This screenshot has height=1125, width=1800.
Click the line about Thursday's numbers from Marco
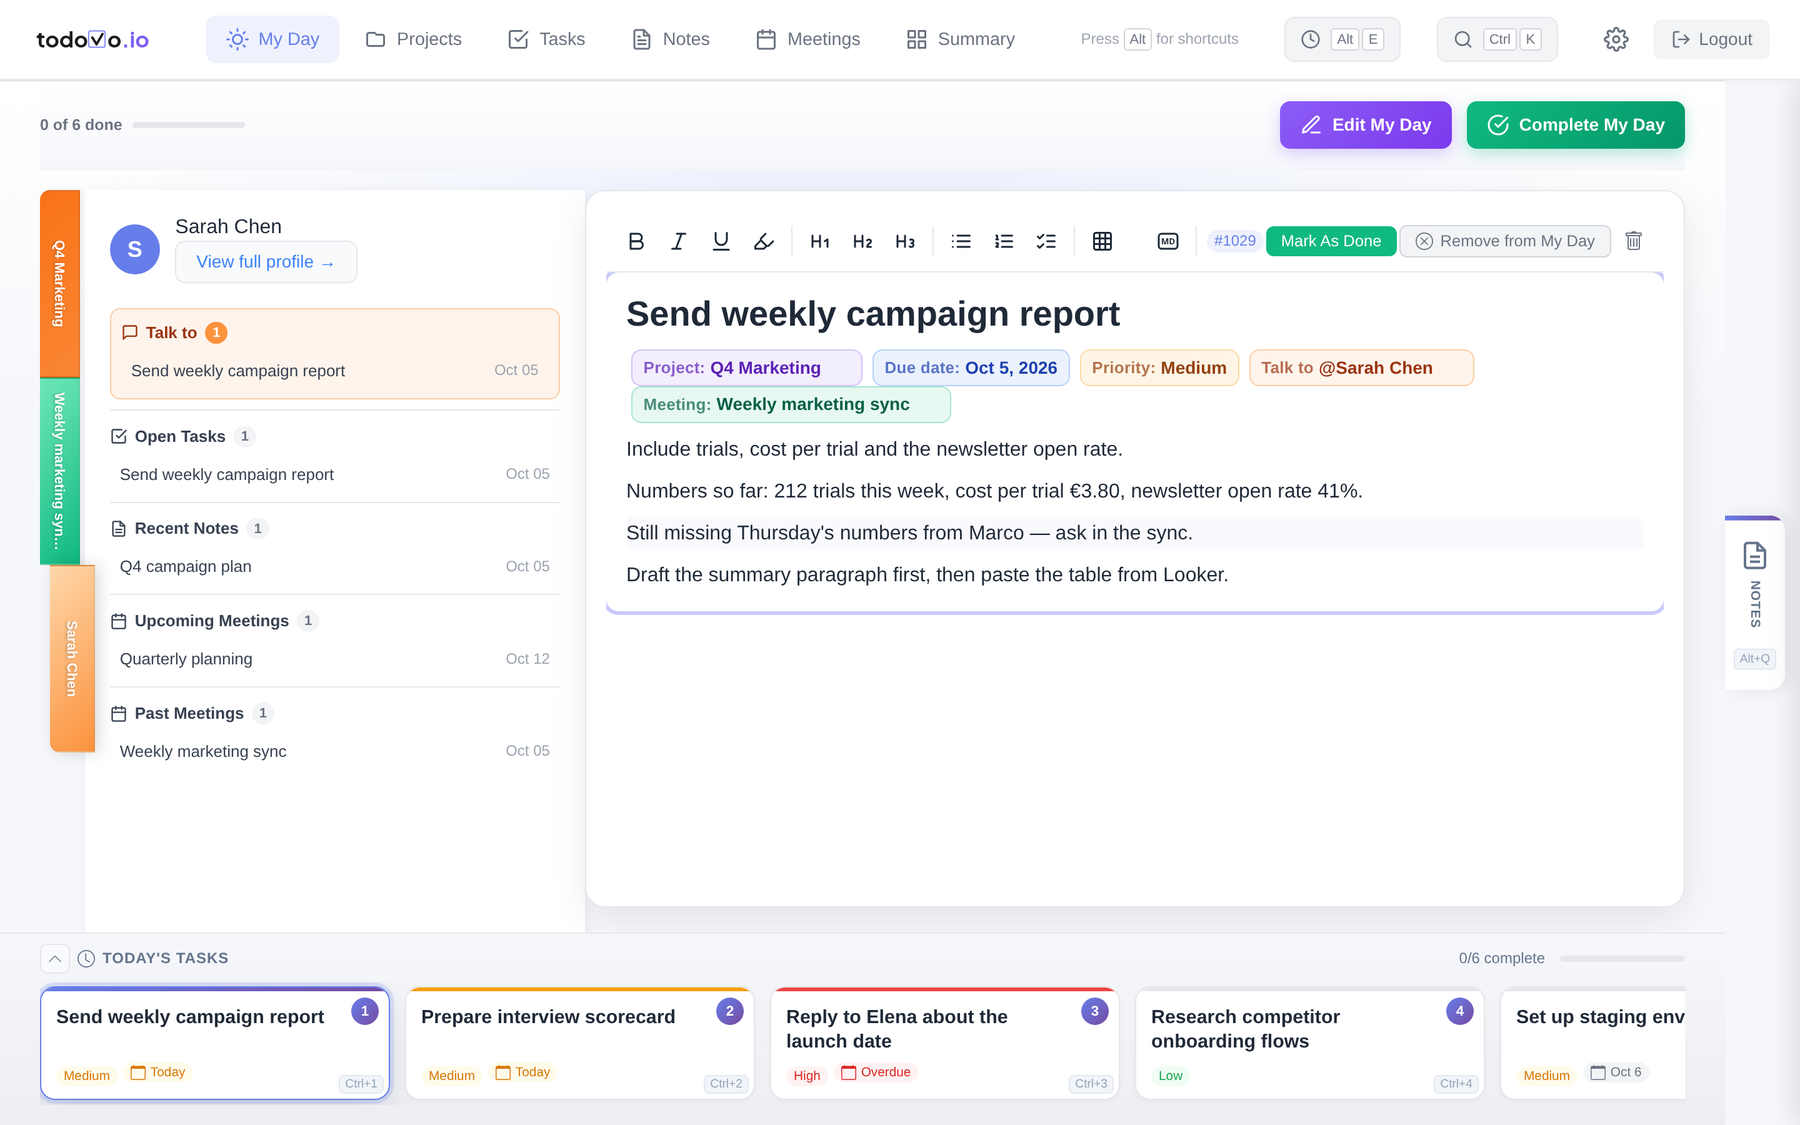pyautogui.click(x=1134, y=533)
